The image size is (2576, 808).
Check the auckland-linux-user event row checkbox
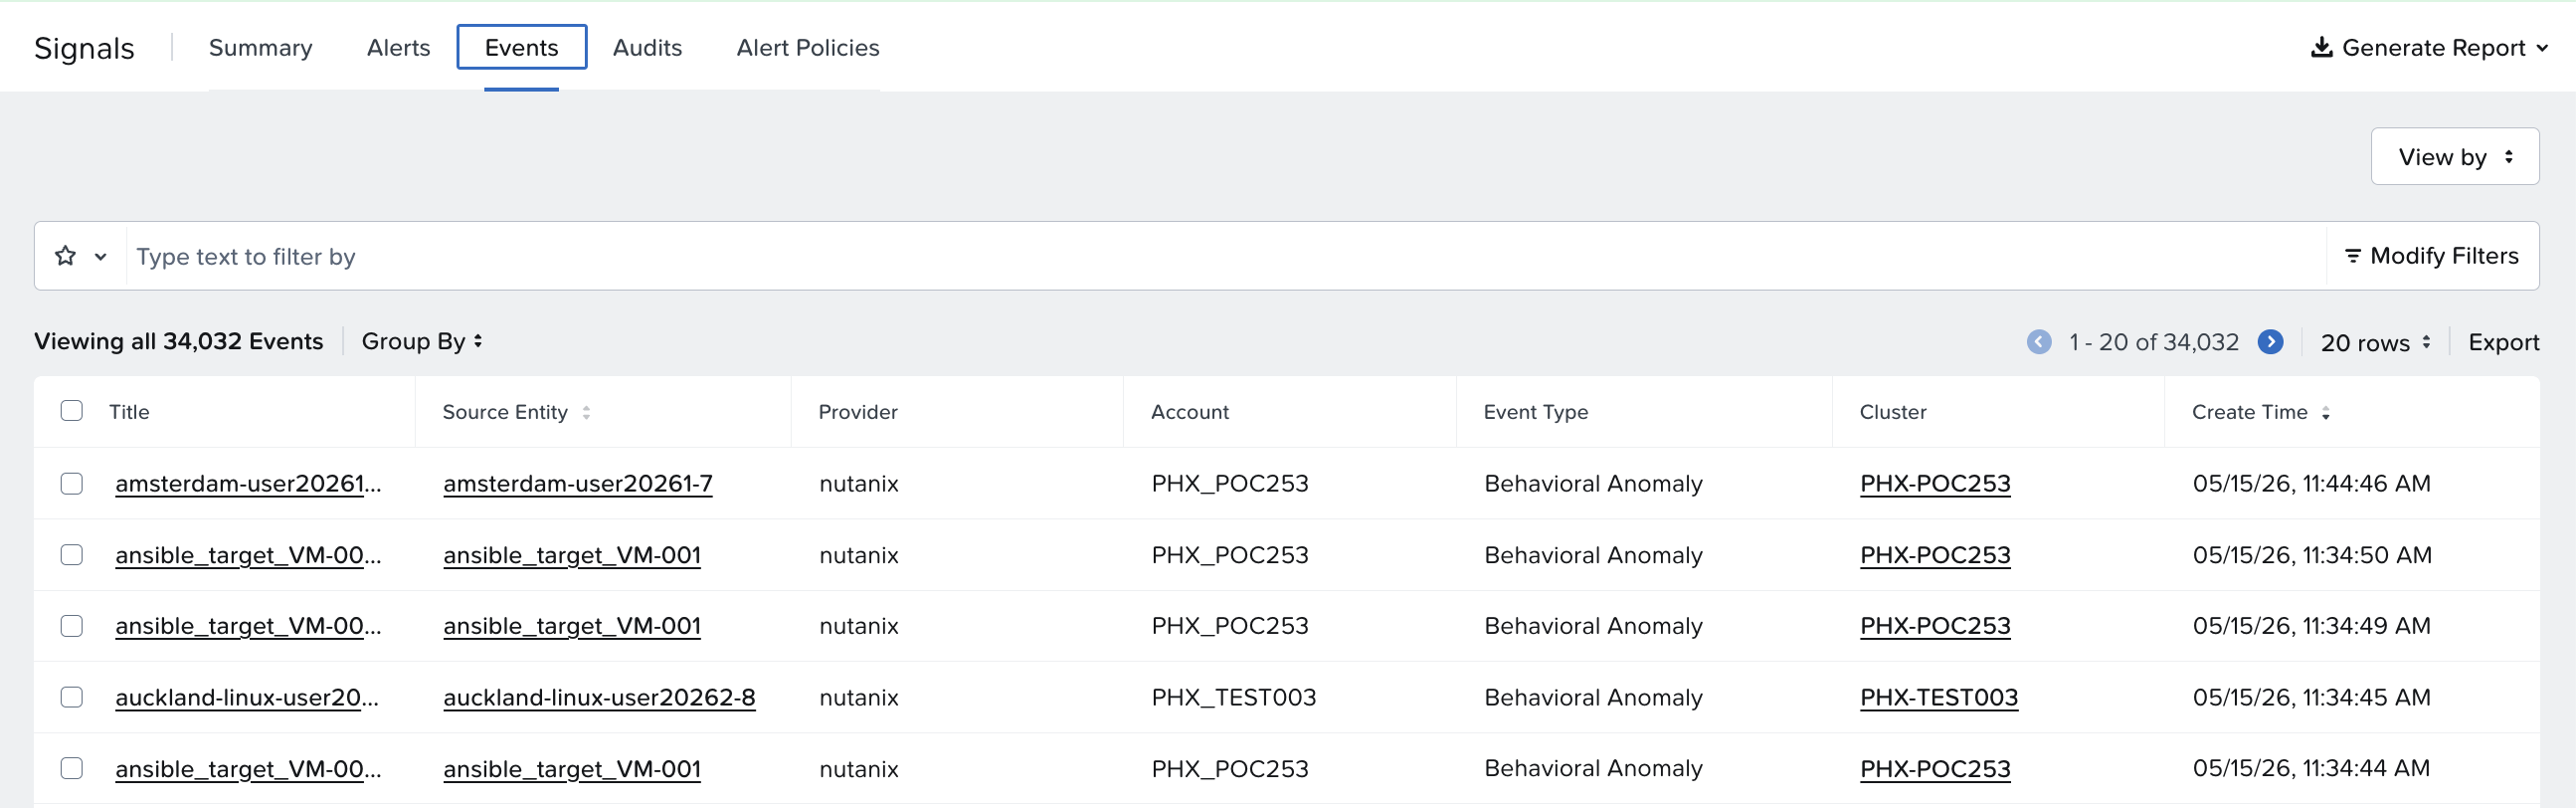[72, 697]
